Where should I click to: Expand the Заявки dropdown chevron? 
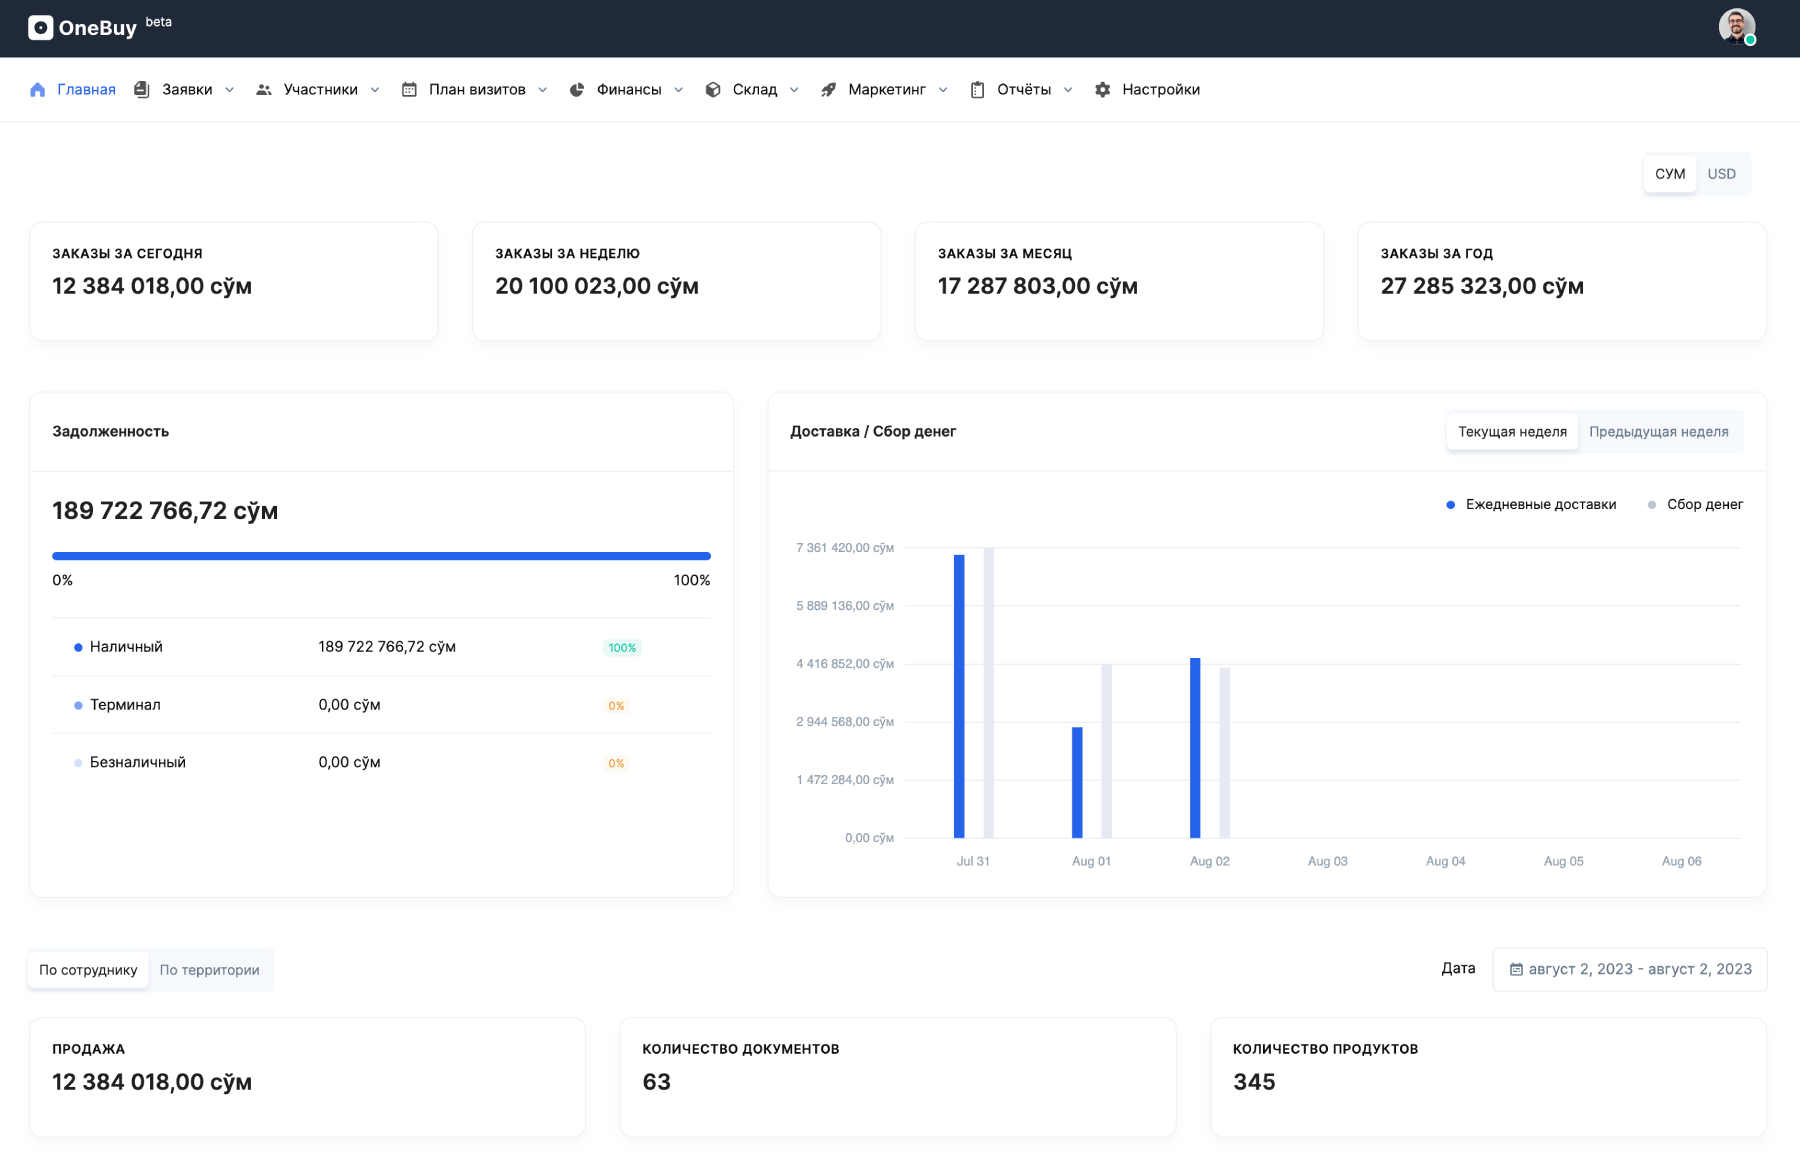[x=230, y=90]
